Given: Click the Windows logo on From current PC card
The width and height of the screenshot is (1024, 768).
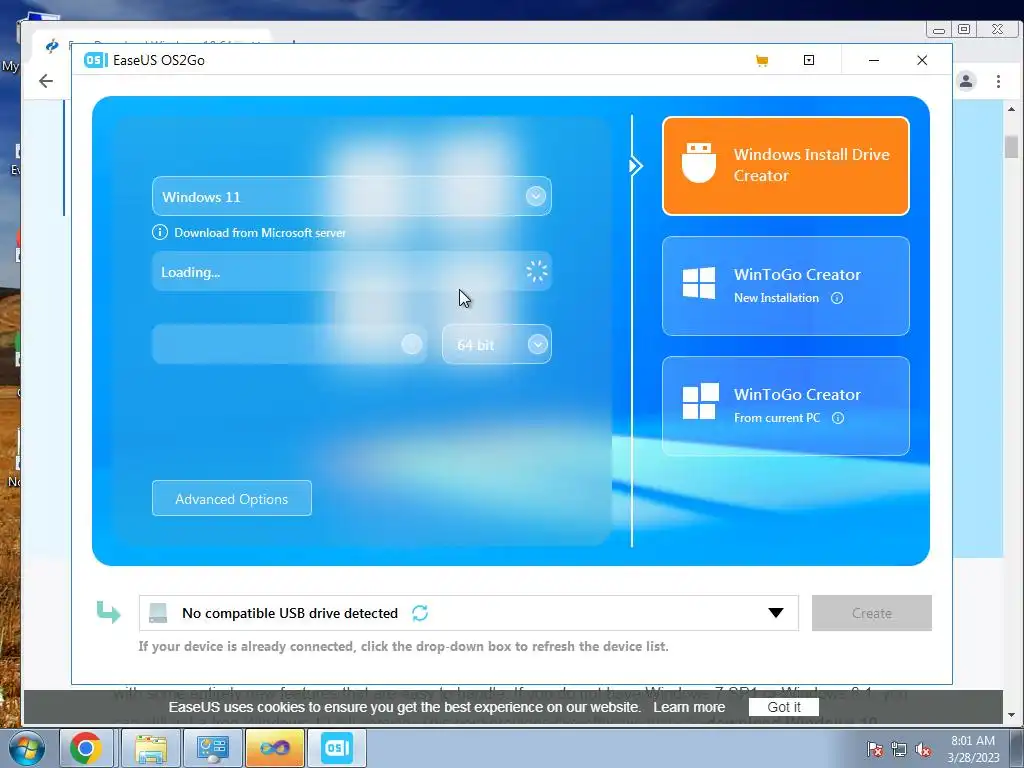Looking at the screenshot, I should point(700,401).
